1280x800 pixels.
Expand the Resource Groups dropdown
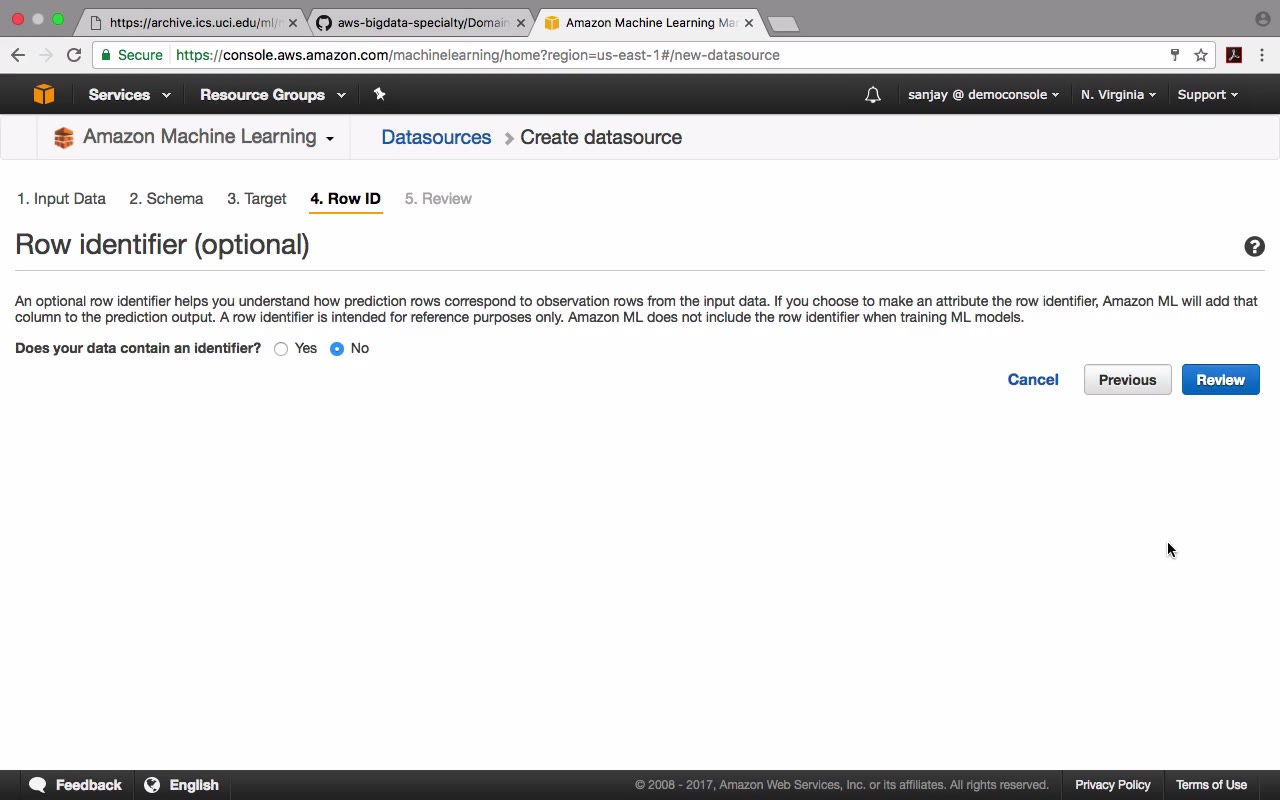[x=273, y=95]
